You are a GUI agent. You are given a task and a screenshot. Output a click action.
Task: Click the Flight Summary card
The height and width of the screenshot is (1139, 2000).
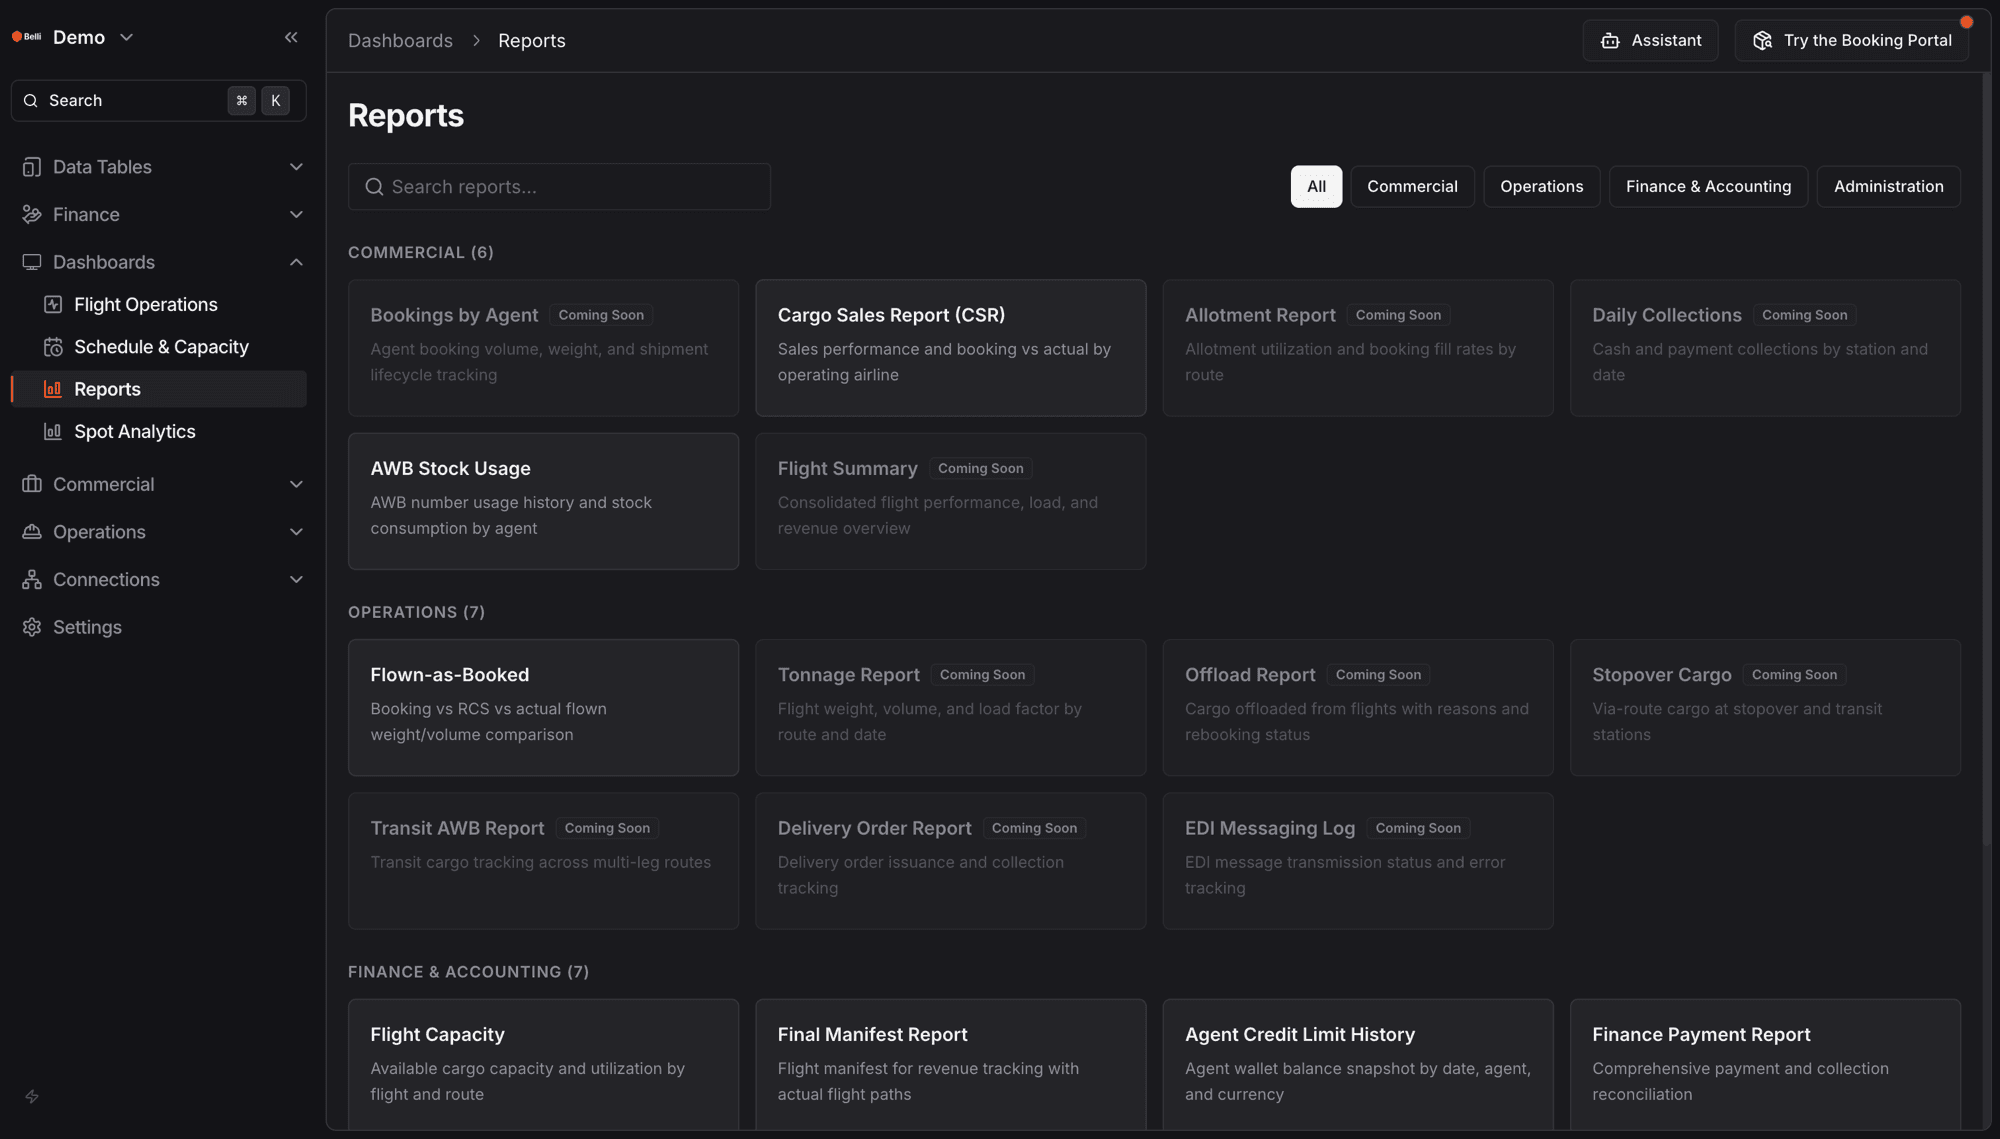[950, 501]
